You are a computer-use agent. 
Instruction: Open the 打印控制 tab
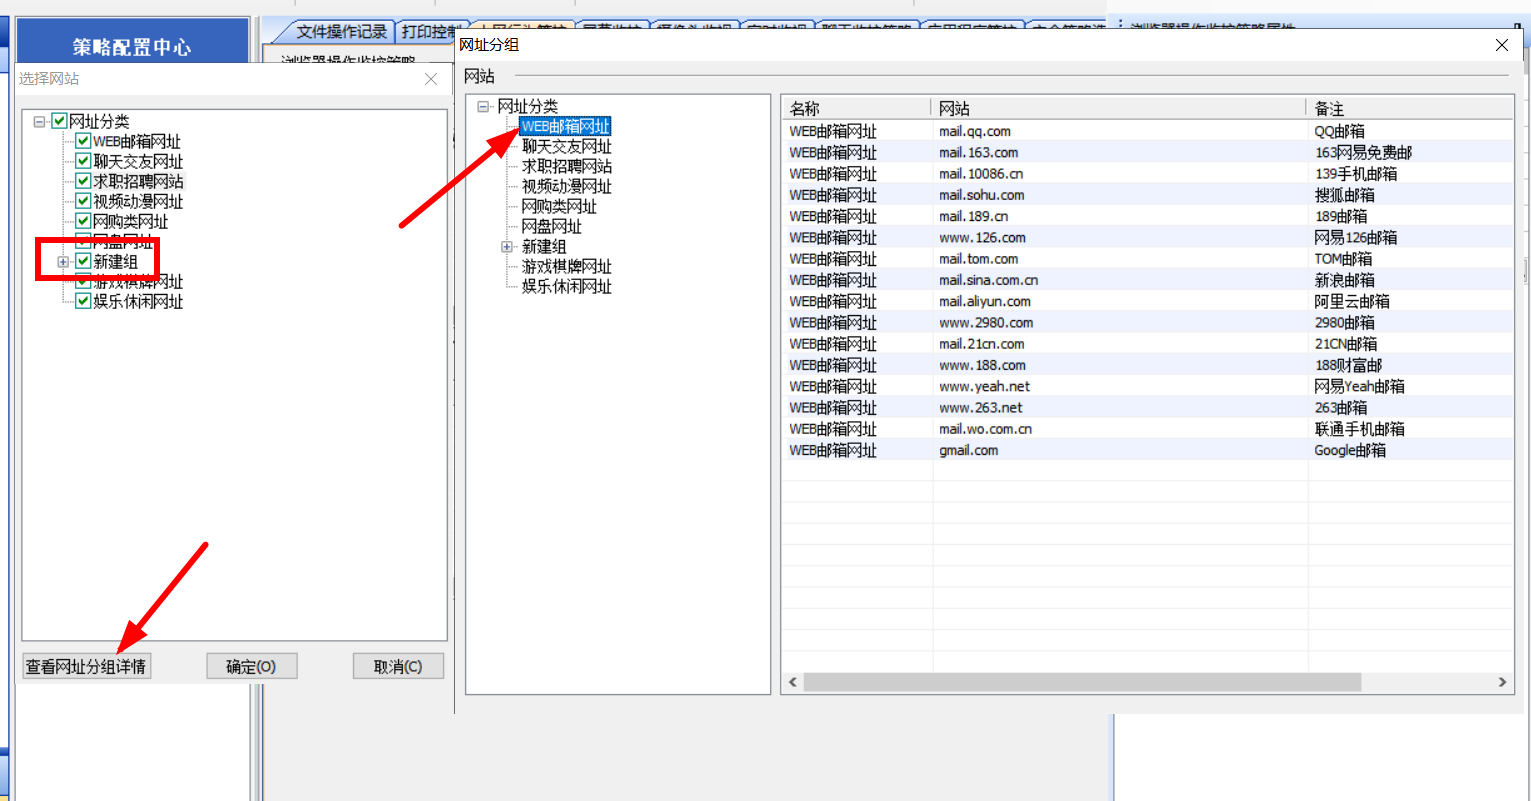pos(430,32)
